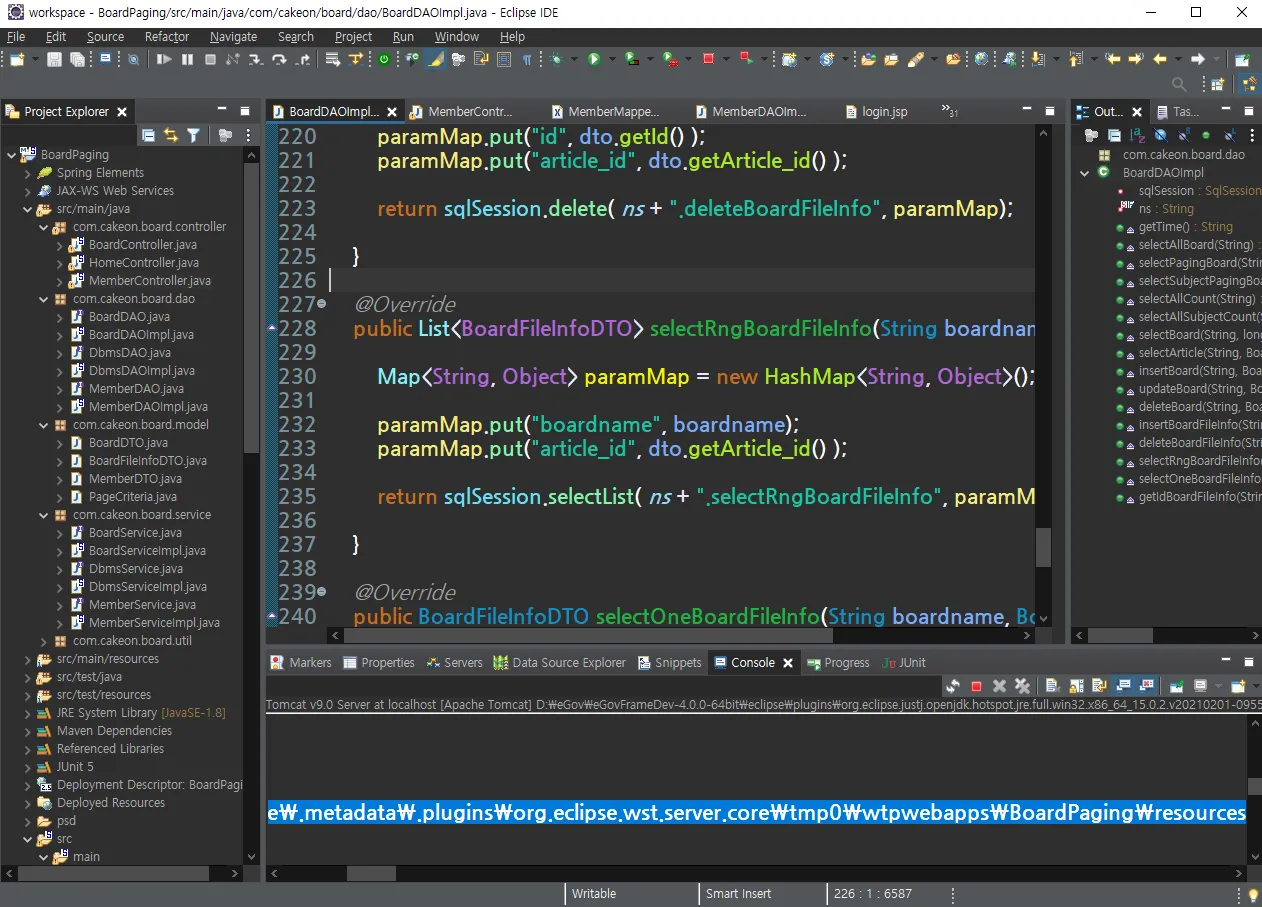Collapse the com.cakeon.board.dao package

point(44,299)
